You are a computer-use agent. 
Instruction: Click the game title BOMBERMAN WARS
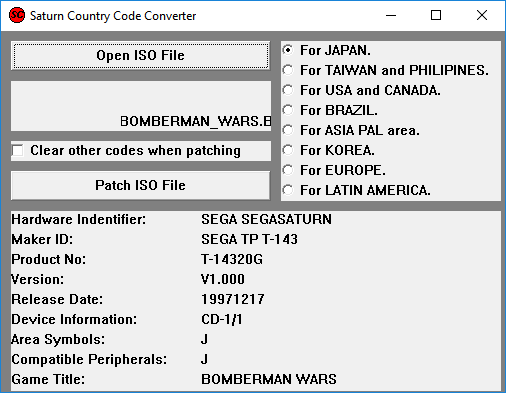click(269, 379)
